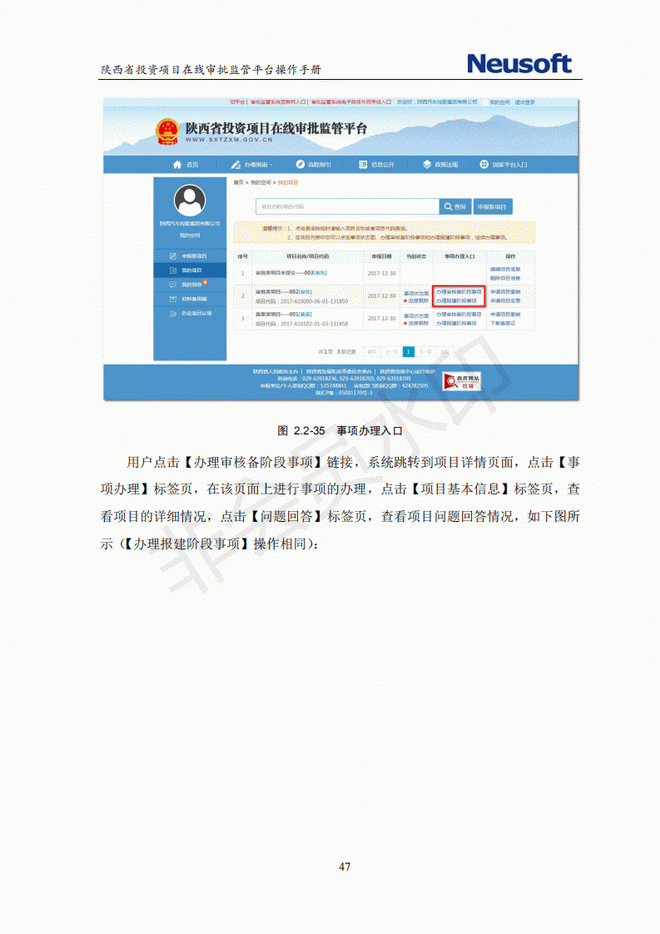Click the previous-page pagination button
Image resolution: width=660 pixels, height=934 pixels.
coord(390,351)
